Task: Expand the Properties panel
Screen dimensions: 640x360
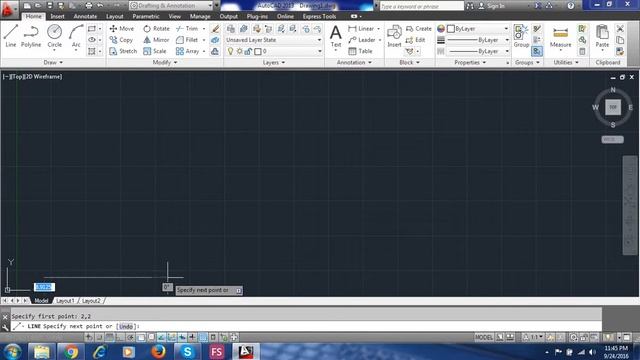Action: point(470,62)
